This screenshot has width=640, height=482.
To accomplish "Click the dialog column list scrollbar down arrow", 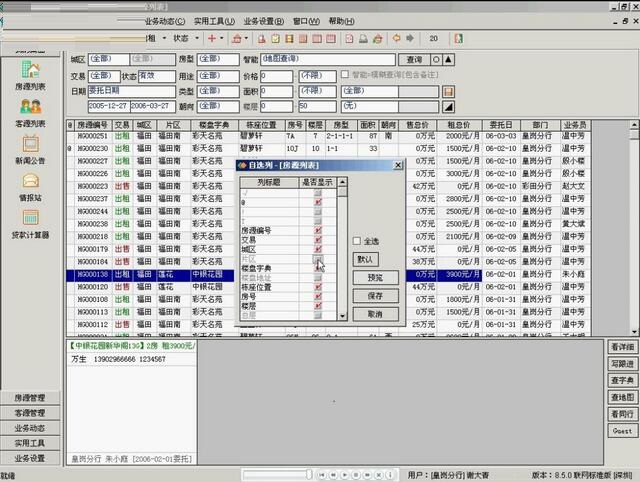I will [343, 315].
